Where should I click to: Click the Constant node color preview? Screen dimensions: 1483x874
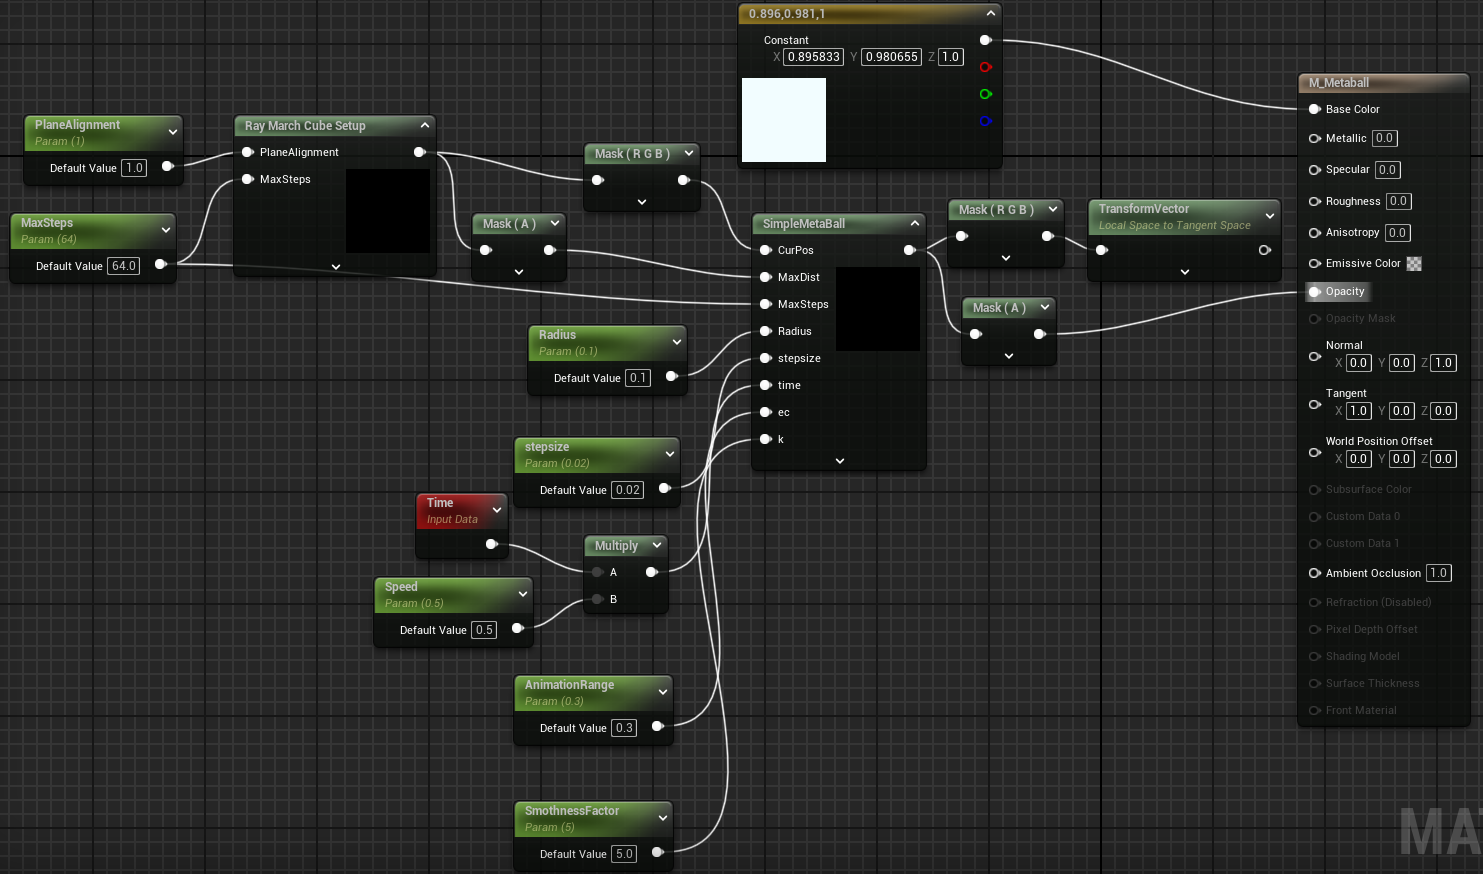784,120
